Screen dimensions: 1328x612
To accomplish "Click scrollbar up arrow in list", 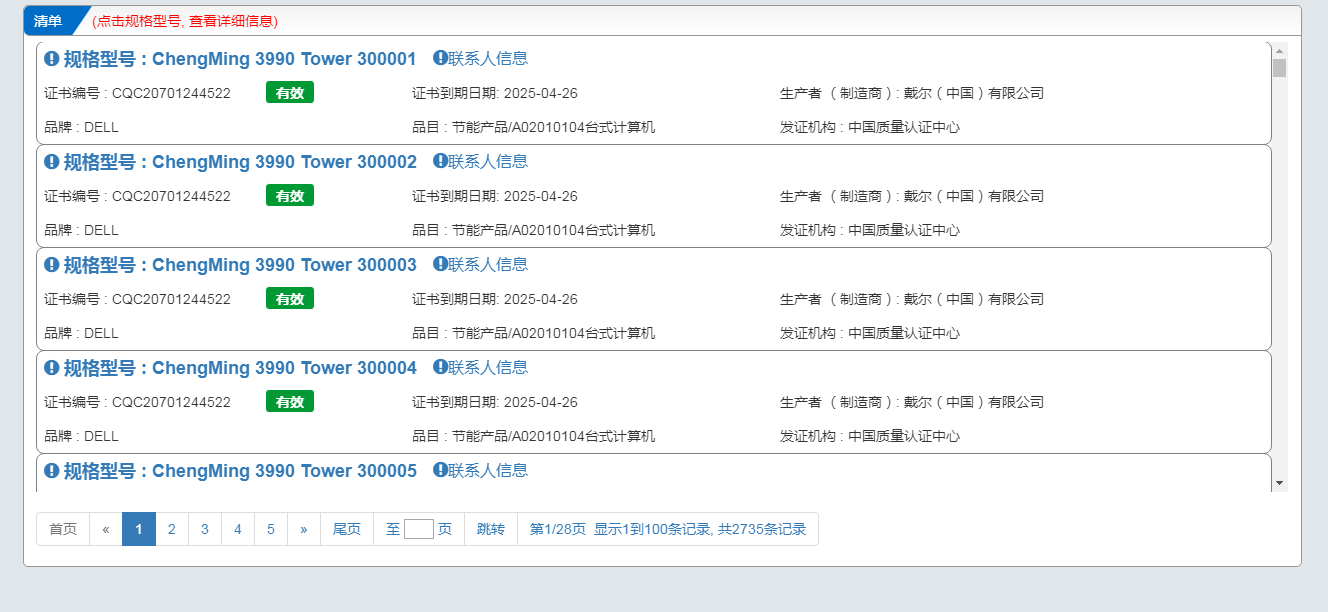I will tap(1279, 50).
